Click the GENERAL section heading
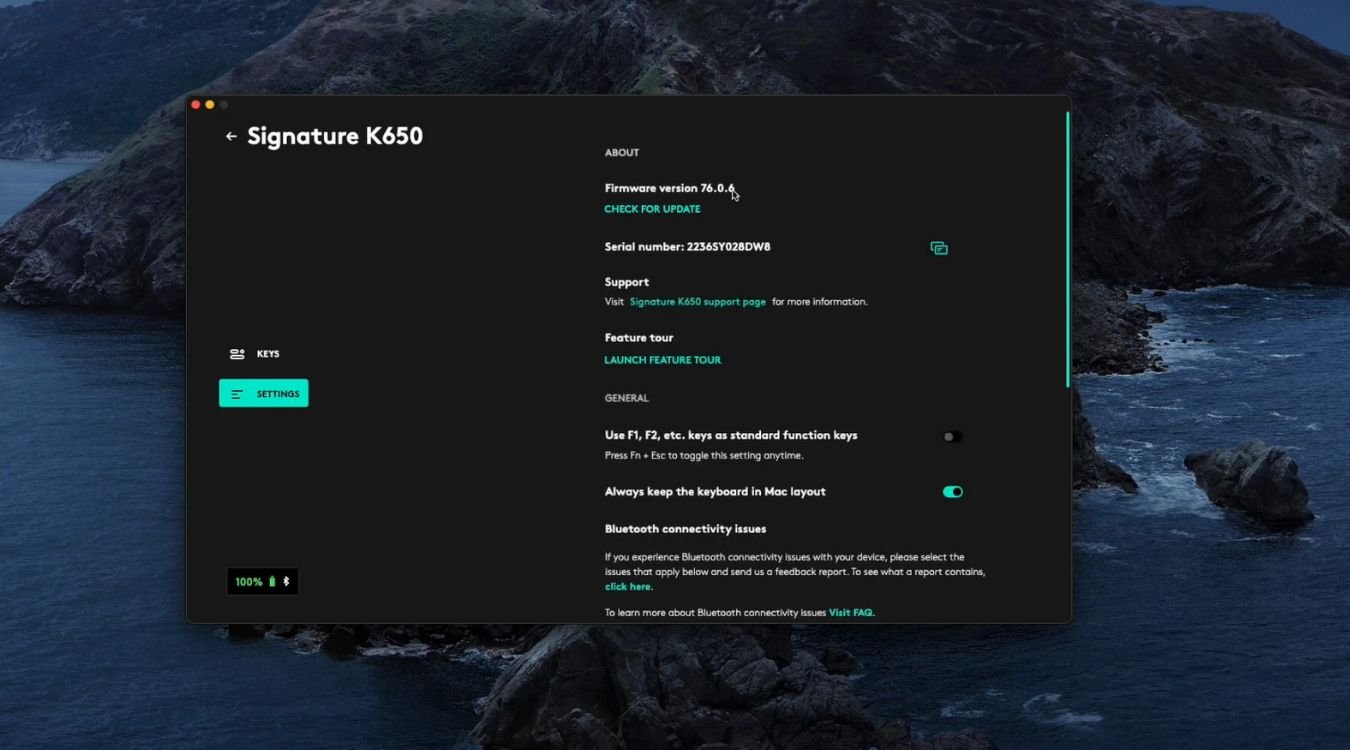The image size is (1350, 750). coord(626,398)
